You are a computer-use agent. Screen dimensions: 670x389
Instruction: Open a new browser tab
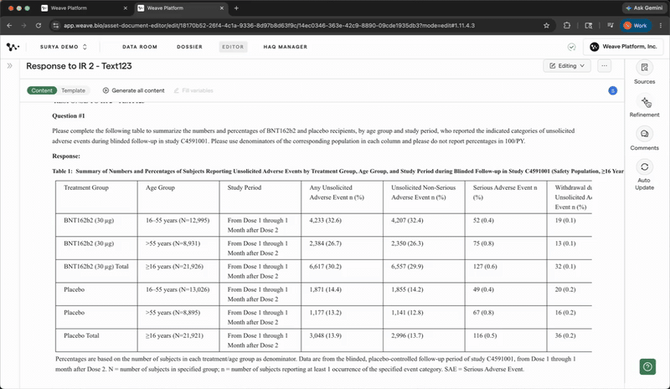tap(236, 8)
